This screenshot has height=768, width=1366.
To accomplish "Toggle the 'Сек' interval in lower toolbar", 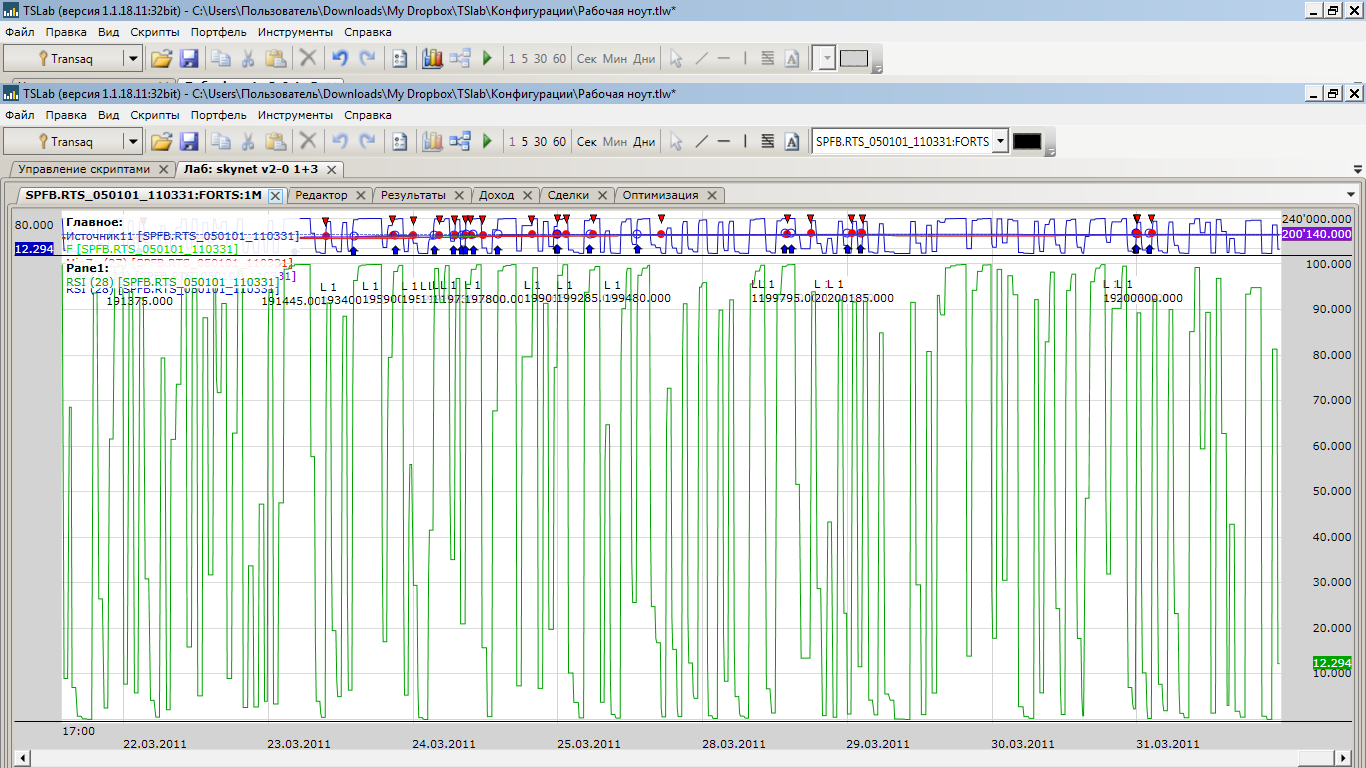I will click(587, 142).
